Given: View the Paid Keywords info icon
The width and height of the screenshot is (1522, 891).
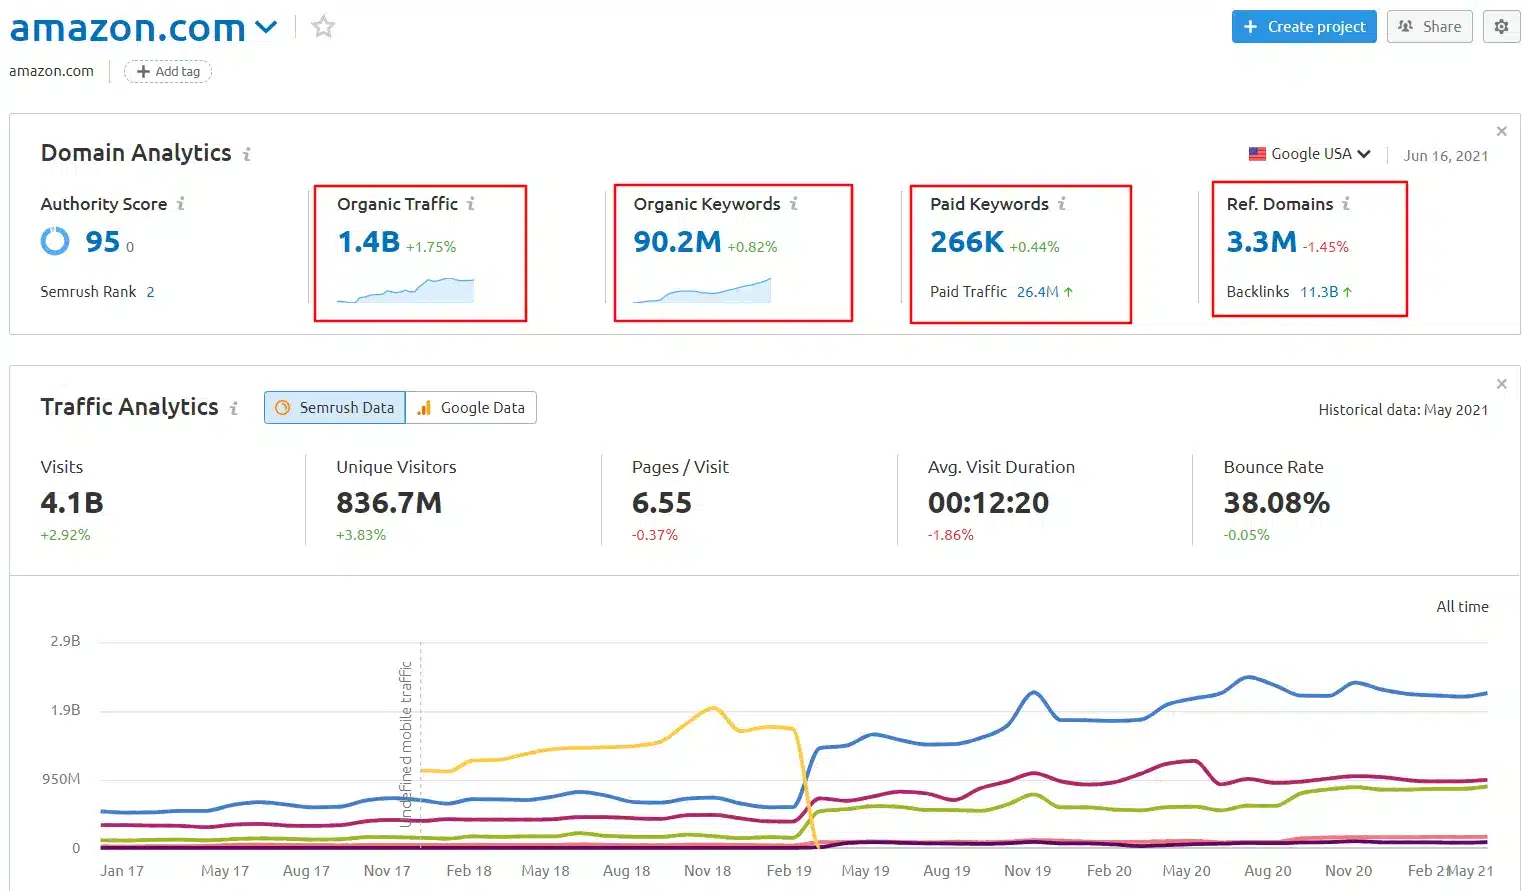Looking at the screenshot, I should click(x=1062, y=203).
